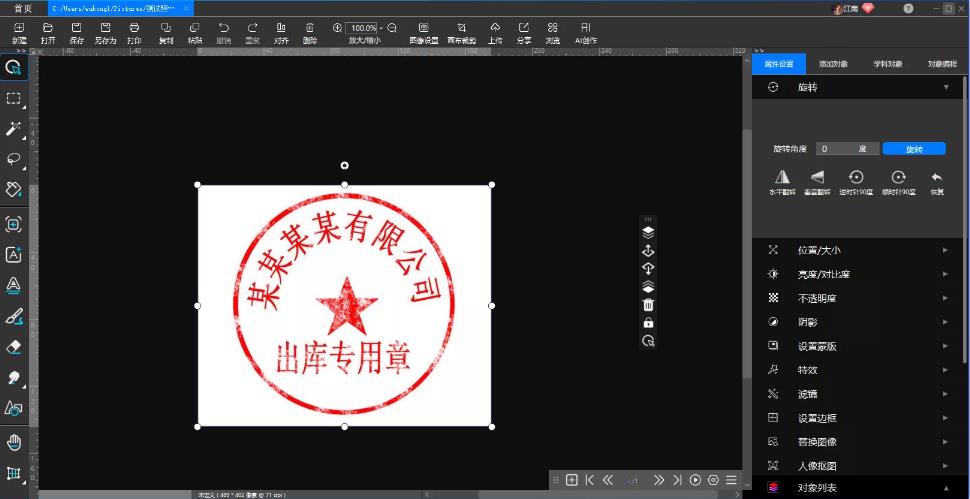Image resolution: width=970 pixels, height=499 pixels.
Task: Click the zoom-in magnifier icon
Action: pyautogui.click(x=337, y=28)
